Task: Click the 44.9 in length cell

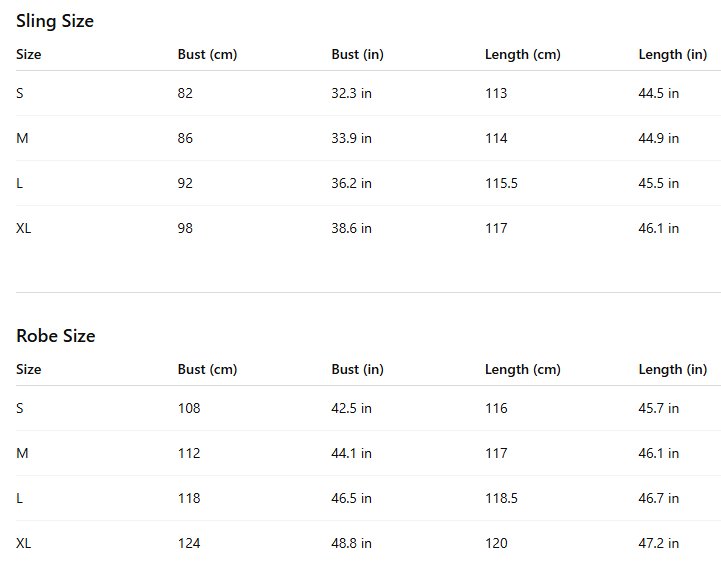Action: (x=658, y=138)
